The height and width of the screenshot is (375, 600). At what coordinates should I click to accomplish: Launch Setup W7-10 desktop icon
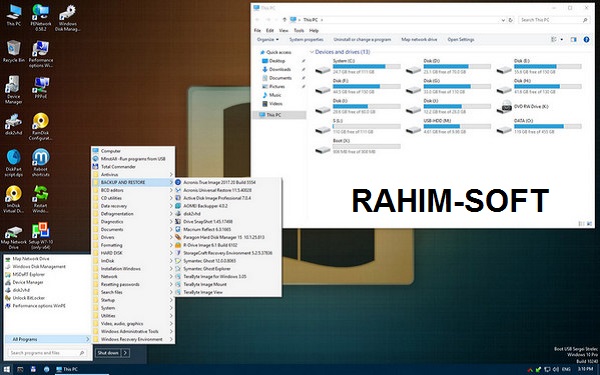(41, 235)
